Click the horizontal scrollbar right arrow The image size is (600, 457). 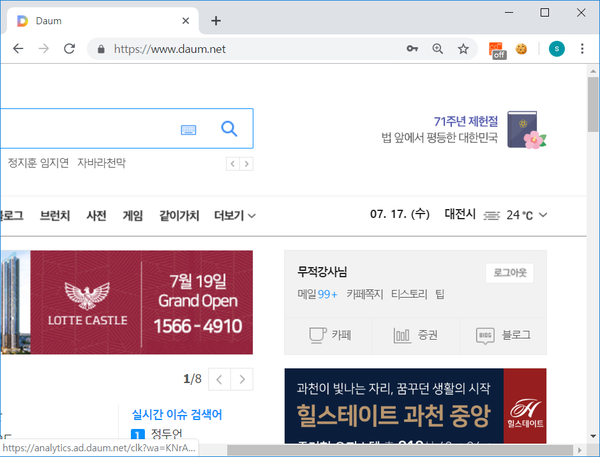[x=580, y=450]
